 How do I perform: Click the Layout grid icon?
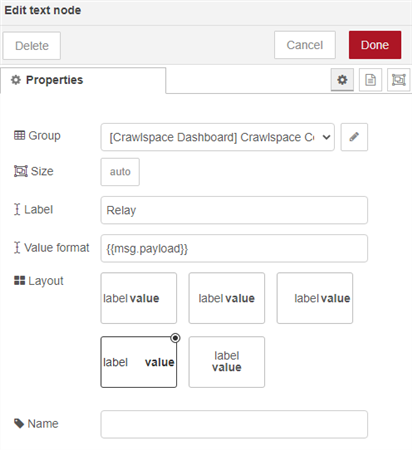[19, 281]
